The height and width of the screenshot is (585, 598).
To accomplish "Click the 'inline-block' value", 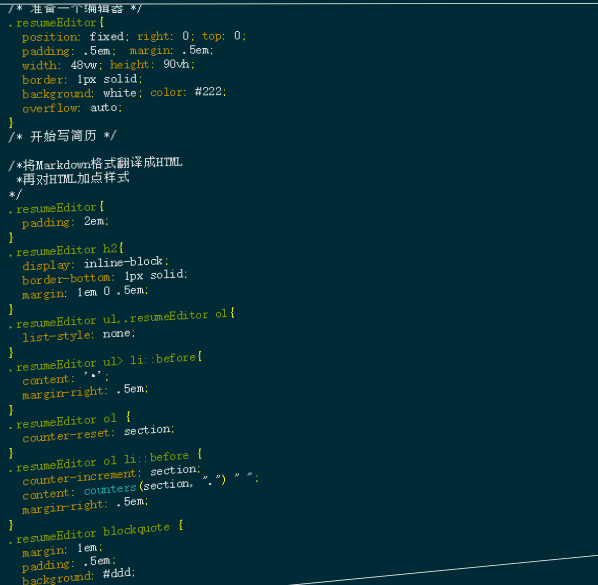I will [123, 262].
